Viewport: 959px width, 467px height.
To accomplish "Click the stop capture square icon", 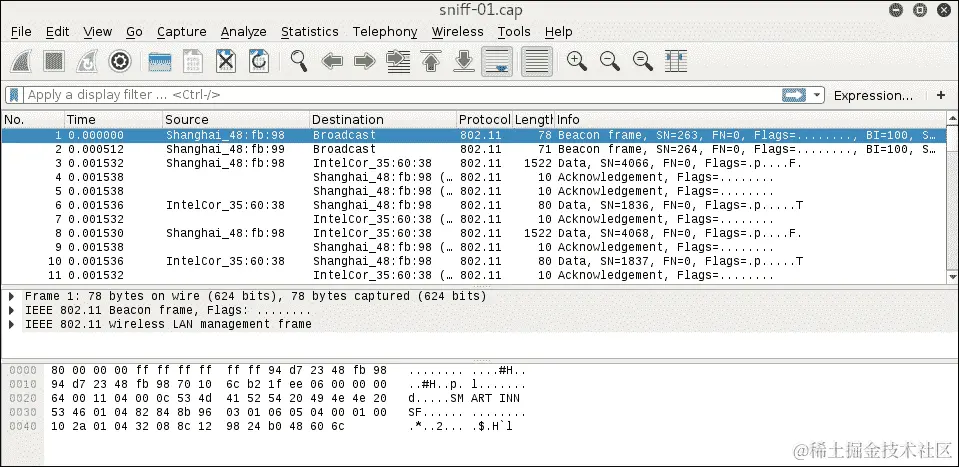I will (x=54, y=62).
